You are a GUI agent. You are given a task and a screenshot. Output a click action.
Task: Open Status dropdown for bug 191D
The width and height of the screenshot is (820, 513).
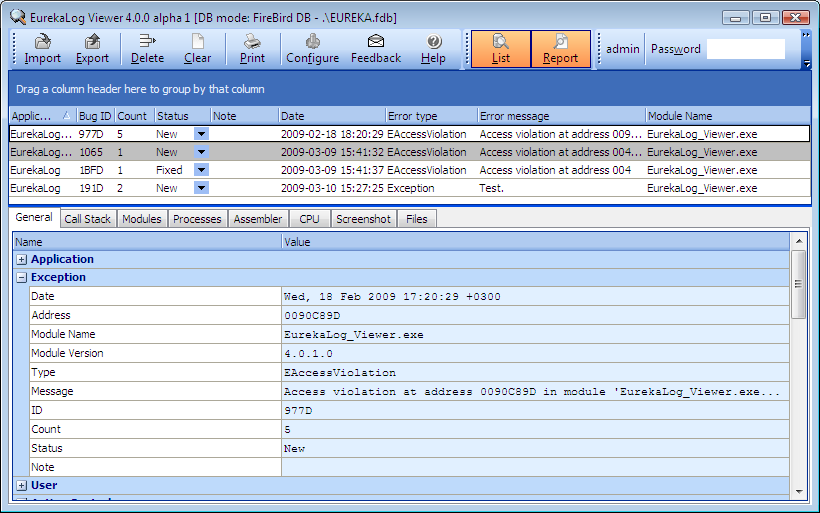pos(201,188)
